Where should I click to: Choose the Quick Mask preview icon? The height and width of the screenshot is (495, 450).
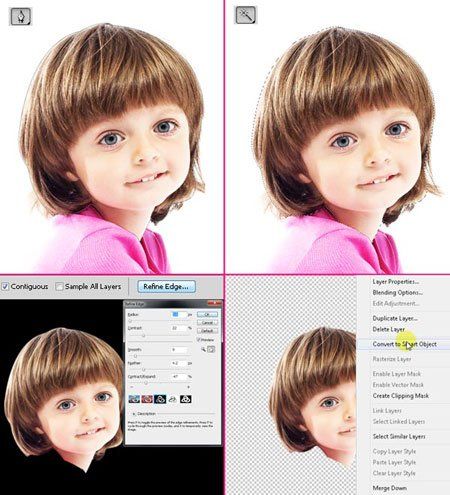pyautogui.click(x=147, y=399)
